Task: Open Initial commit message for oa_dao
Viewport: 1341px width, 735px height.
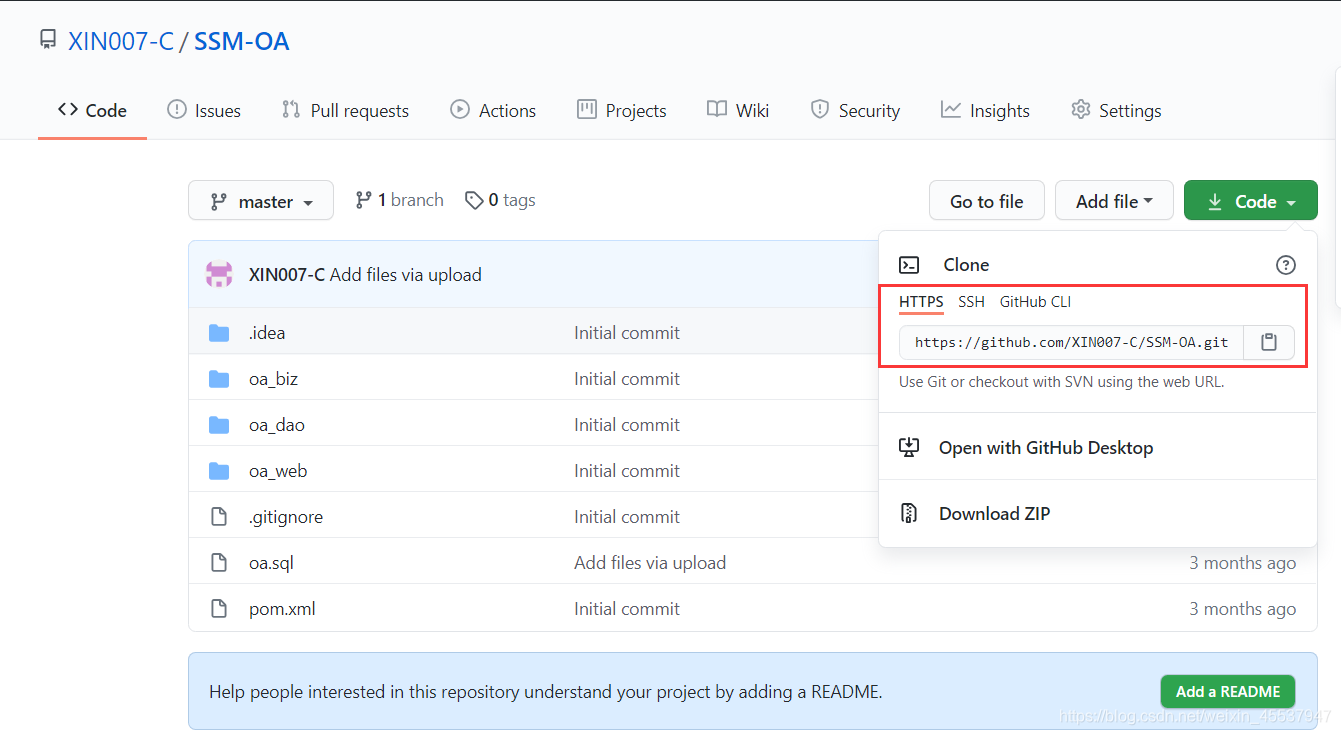Action: pos(627,425)
